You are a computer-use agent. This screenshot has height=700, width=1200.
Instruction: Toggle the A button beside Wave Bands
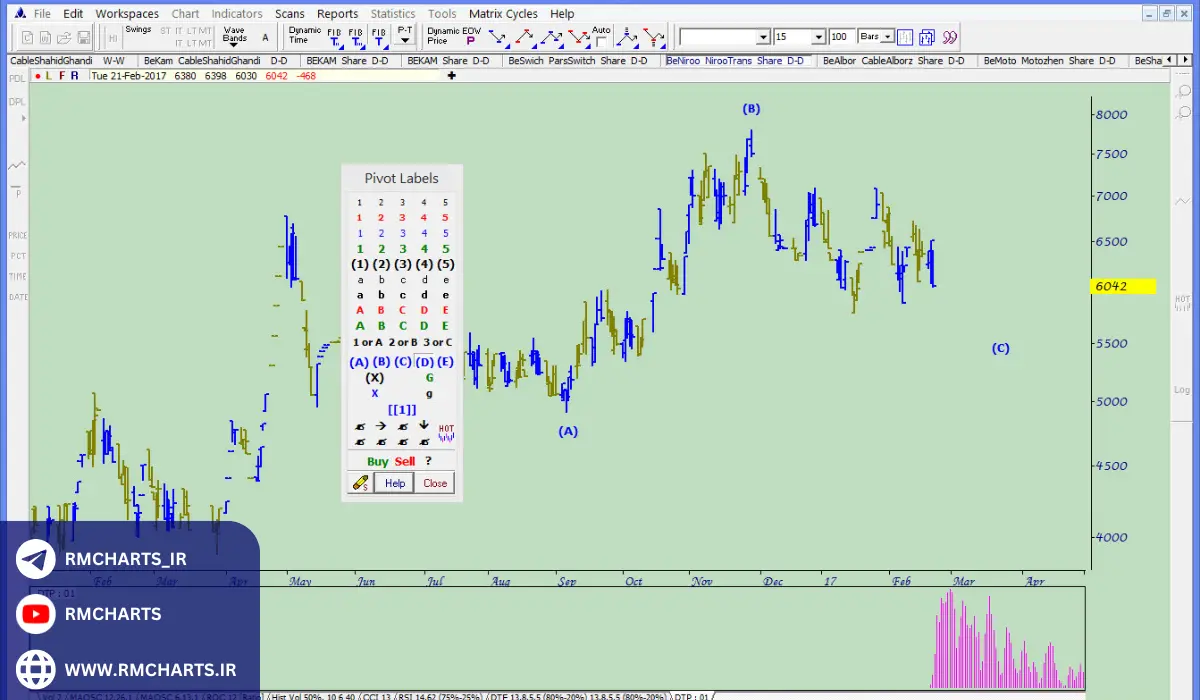tap(265, 37)
